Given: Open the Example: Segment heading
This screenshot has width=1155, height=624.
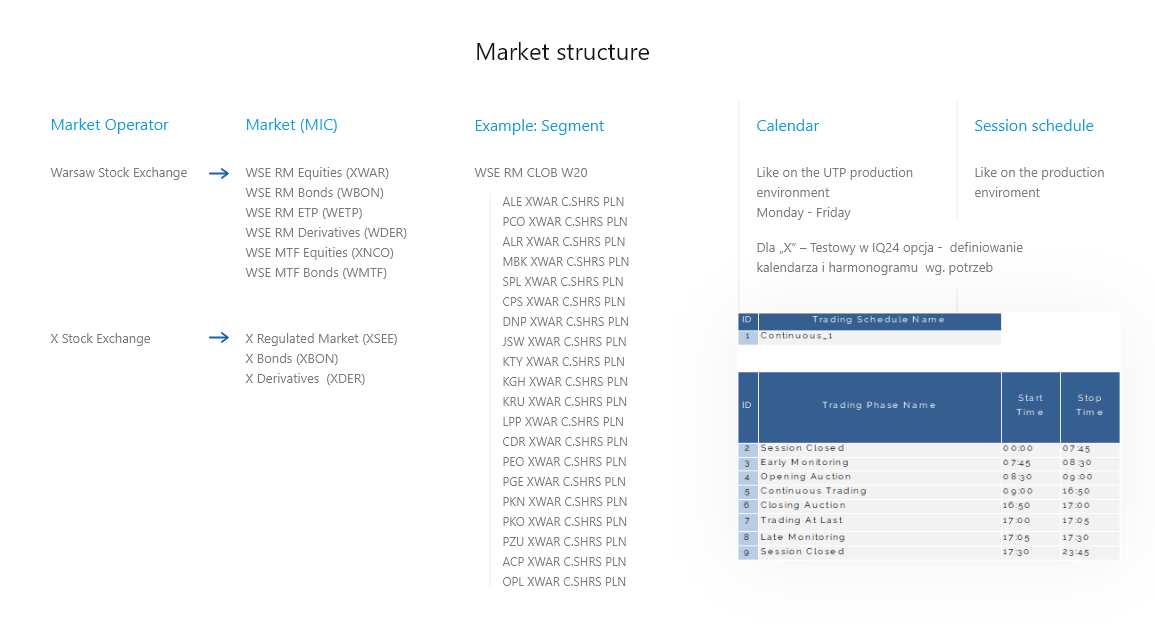Looking at the screenshot, I should pyautogui.click(x=539, y=126).
